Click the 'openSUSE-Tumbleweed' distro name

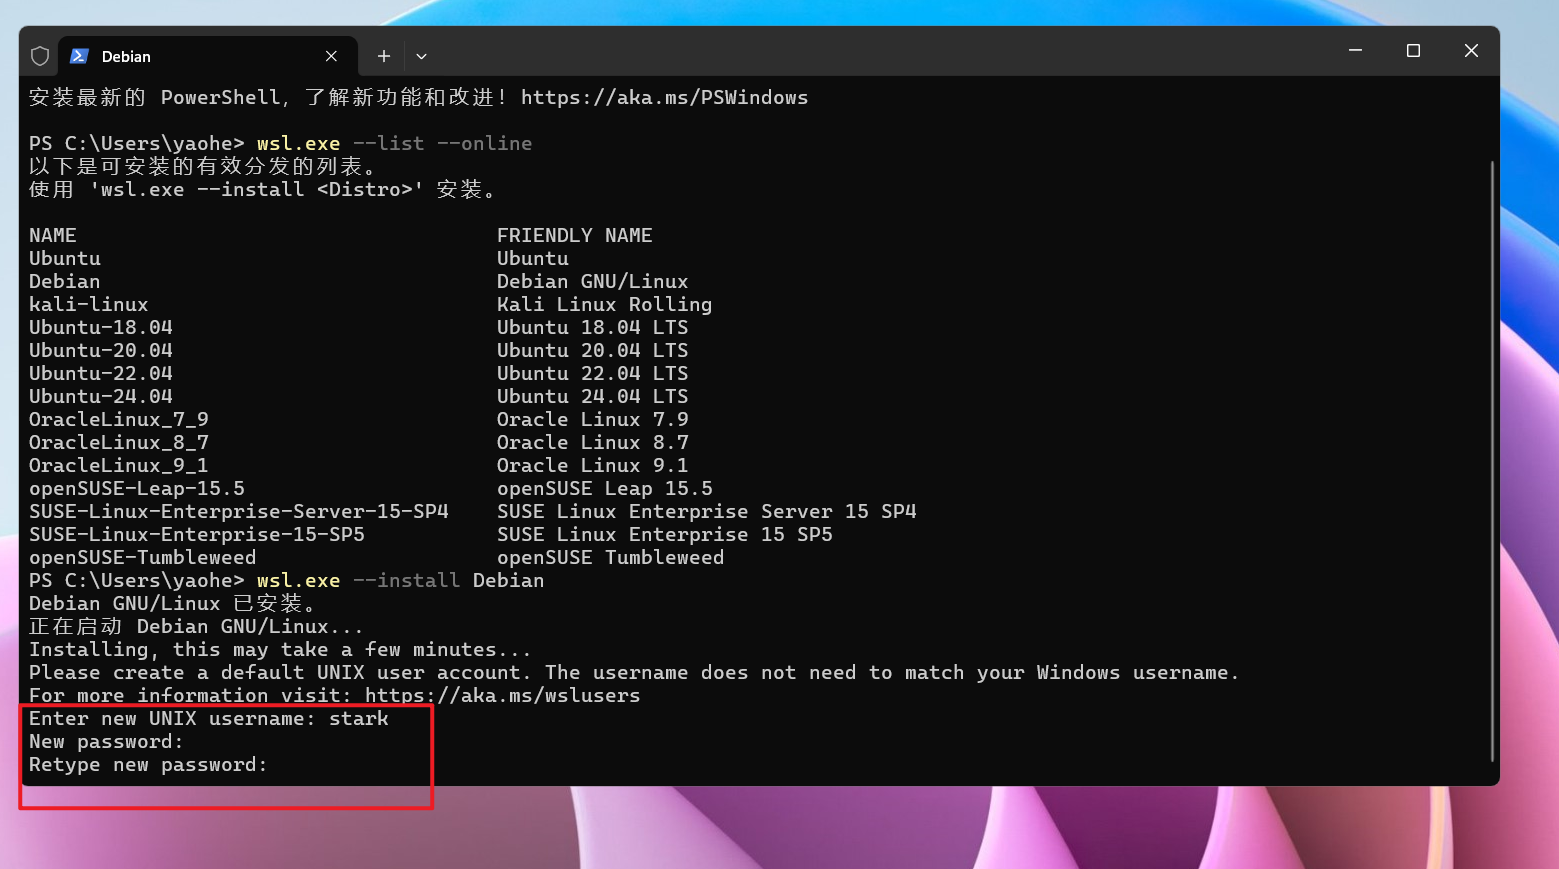142,557
